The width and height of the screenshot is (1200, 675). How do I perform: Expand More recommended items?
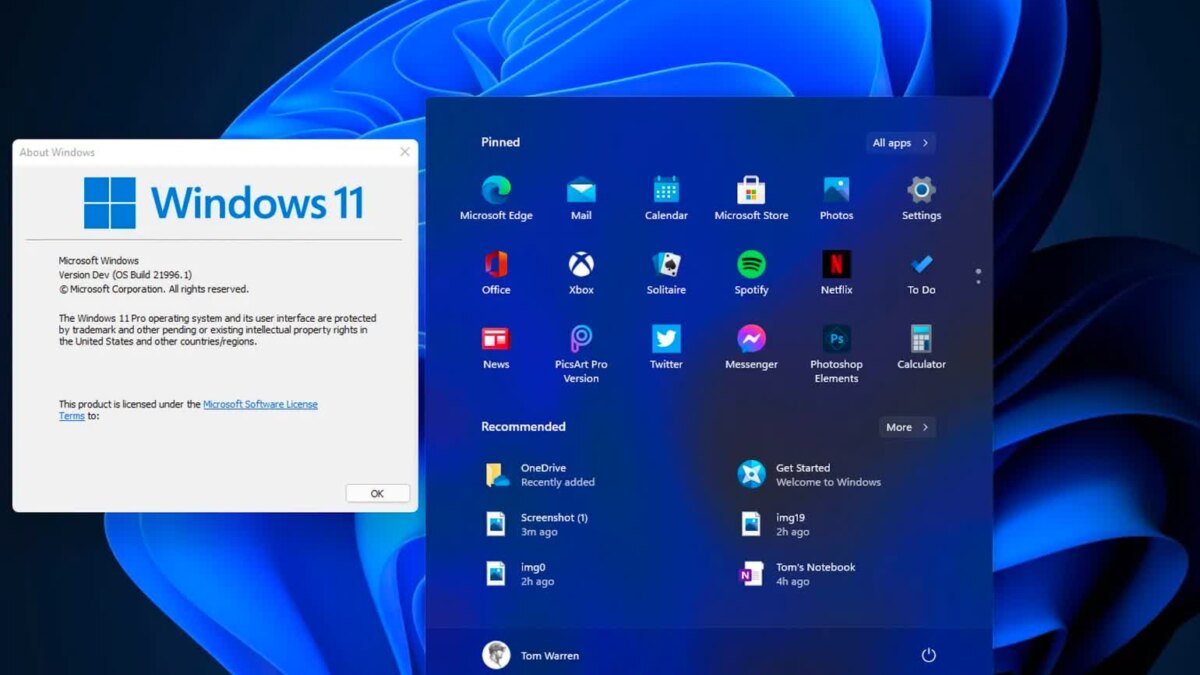pos(907,427)
